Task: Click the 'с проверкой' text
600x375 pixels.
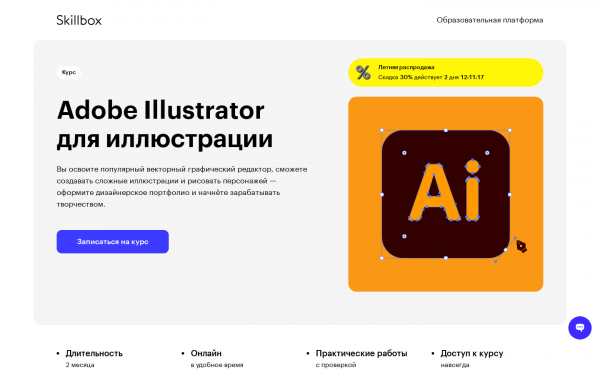Action: coord(336,365)
